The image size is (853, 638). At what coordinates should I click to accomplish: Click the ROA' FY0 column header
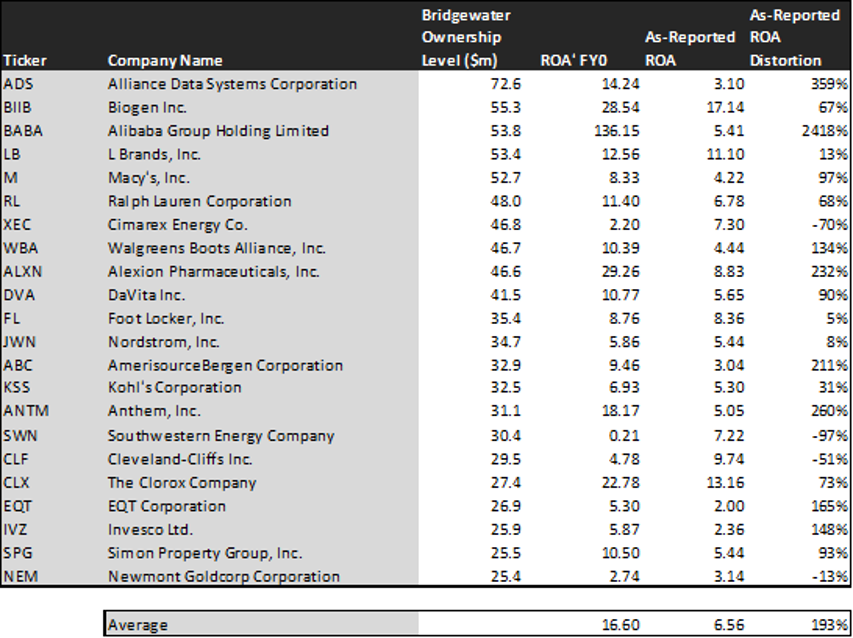point(573,60)
